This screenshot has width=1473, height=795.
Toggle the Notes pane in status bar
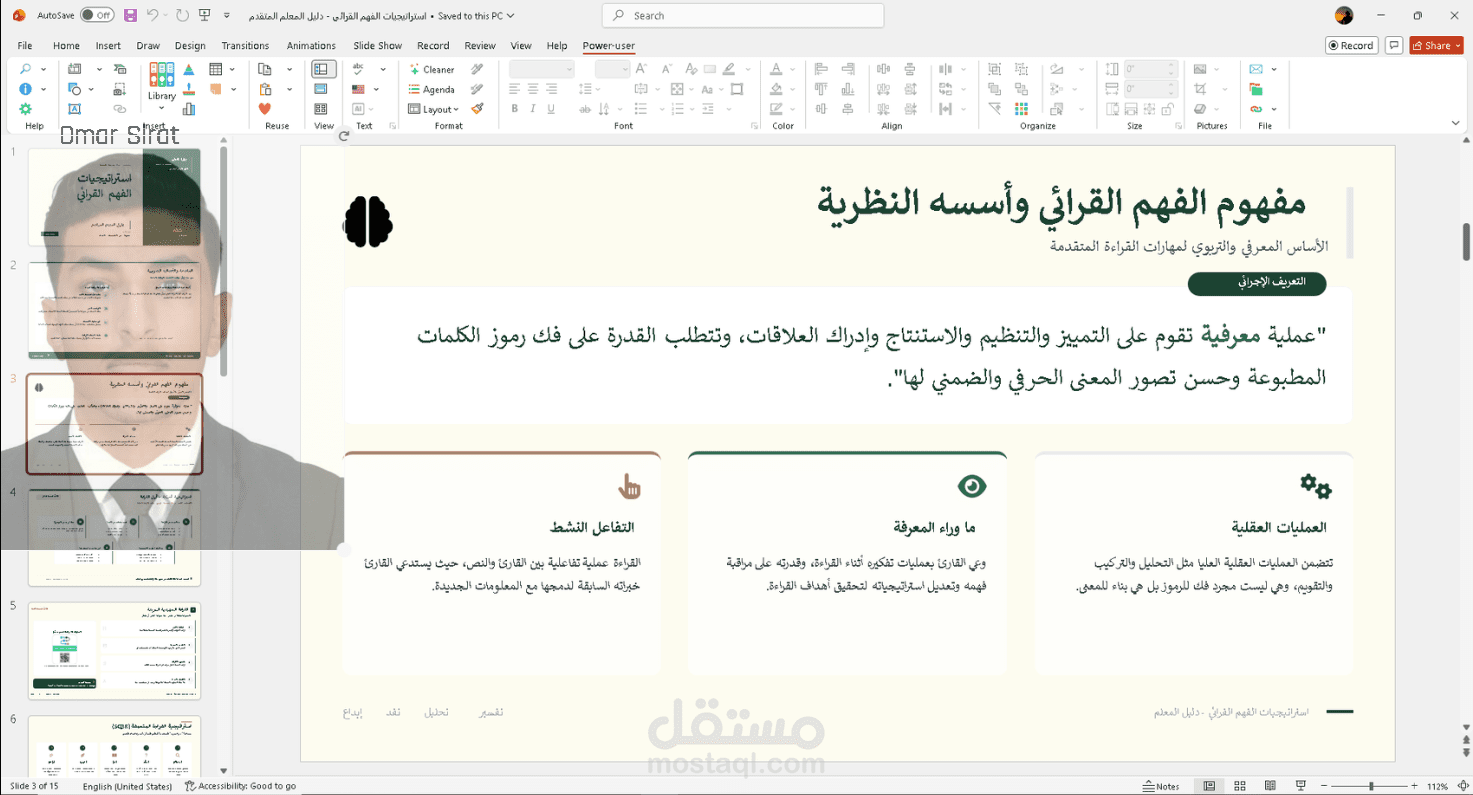(1161, 786)
